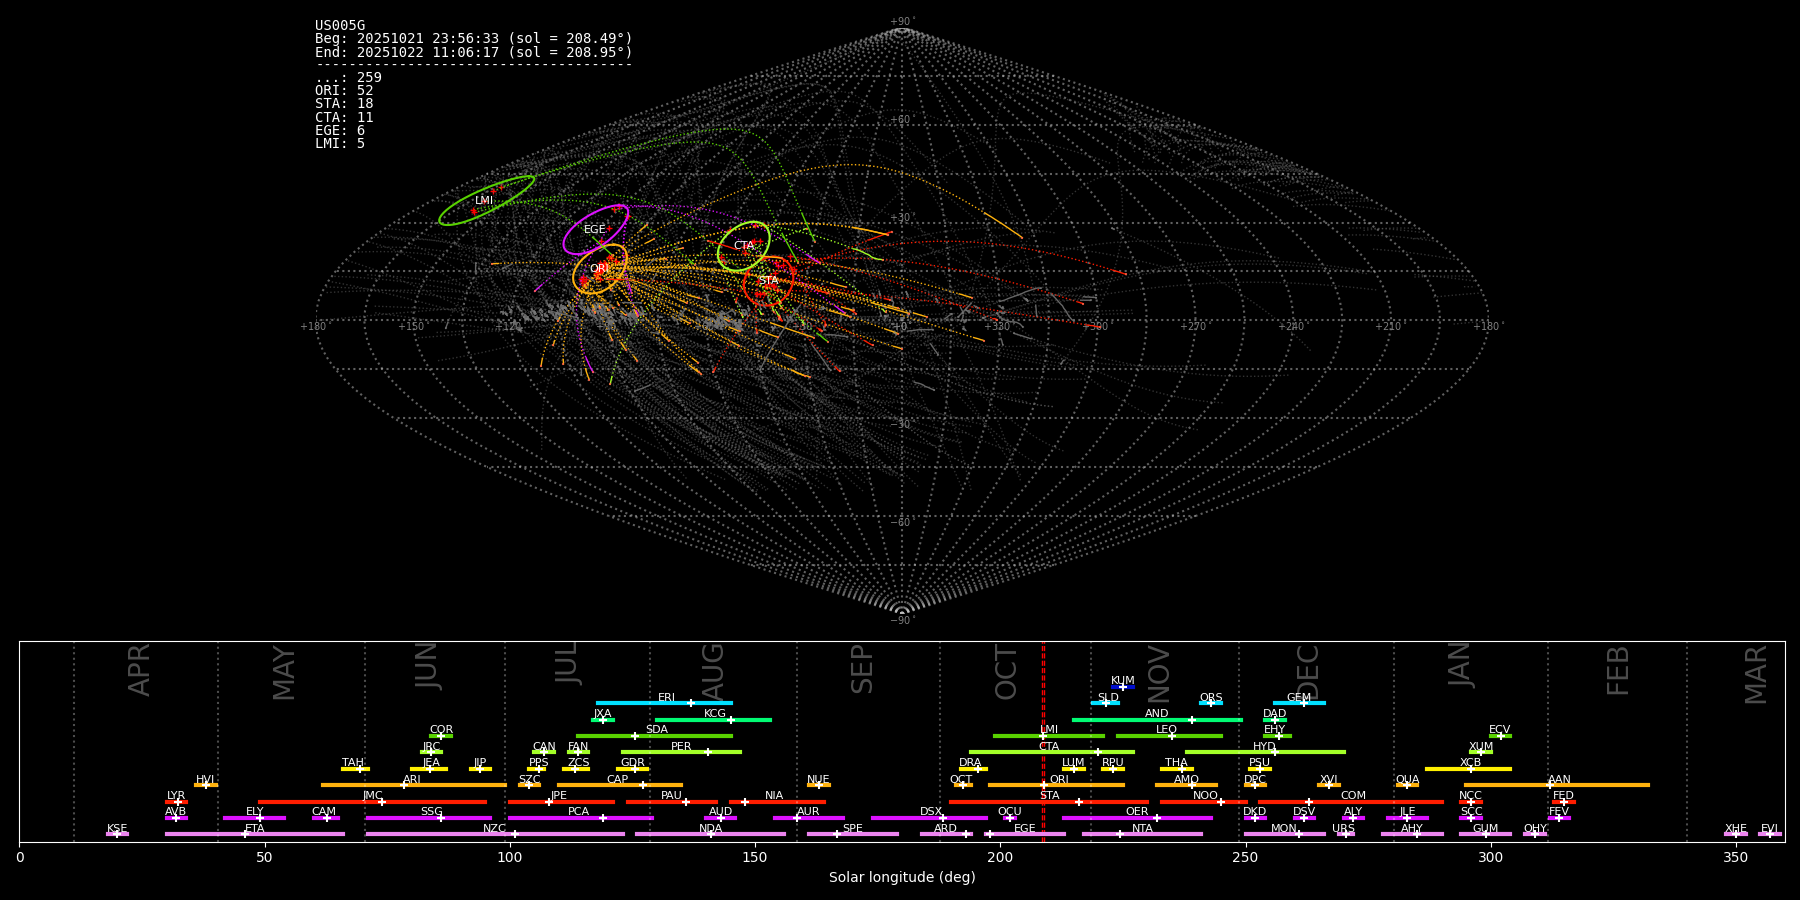
Task: Click the GEM shower bar in timeline
Action: pyautogui.click(x=1299, y=703)
